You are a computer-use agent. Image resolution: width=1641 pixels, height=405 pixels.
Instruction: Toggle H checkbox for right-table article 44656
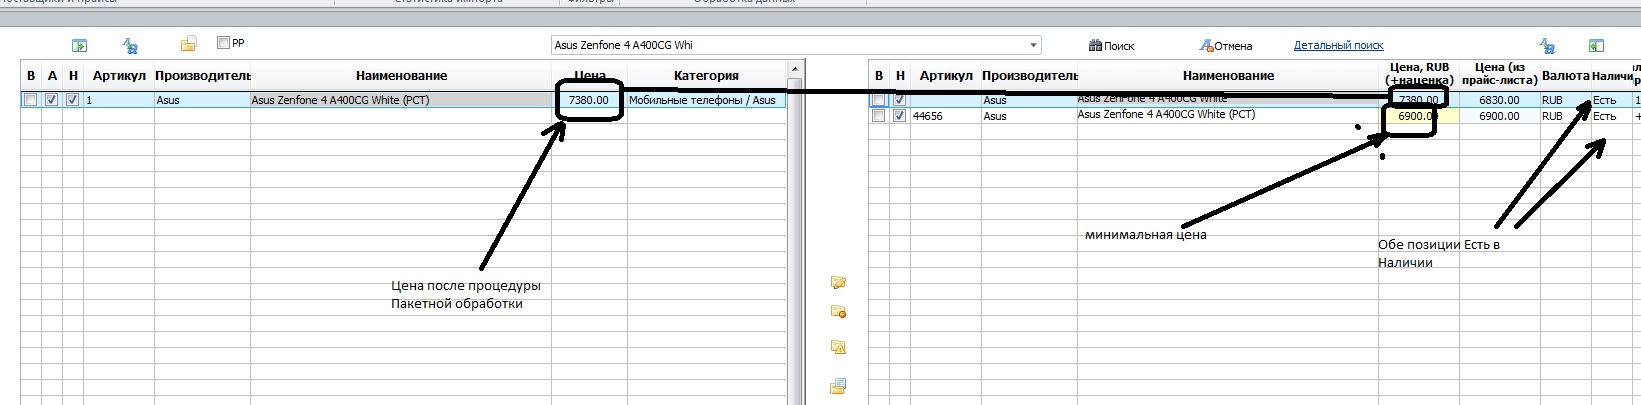pos(899,116)
